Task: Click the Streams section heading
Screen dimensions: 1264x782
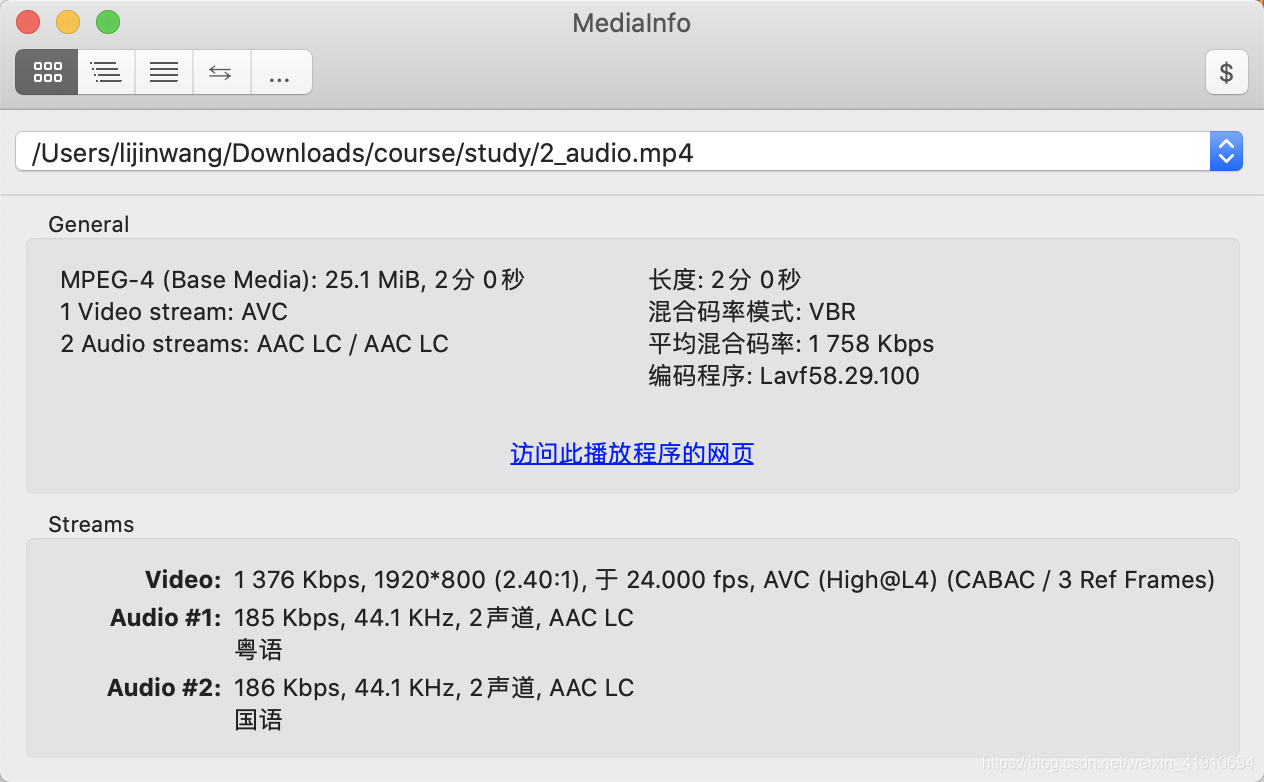Action: click(x=91, y=524)
